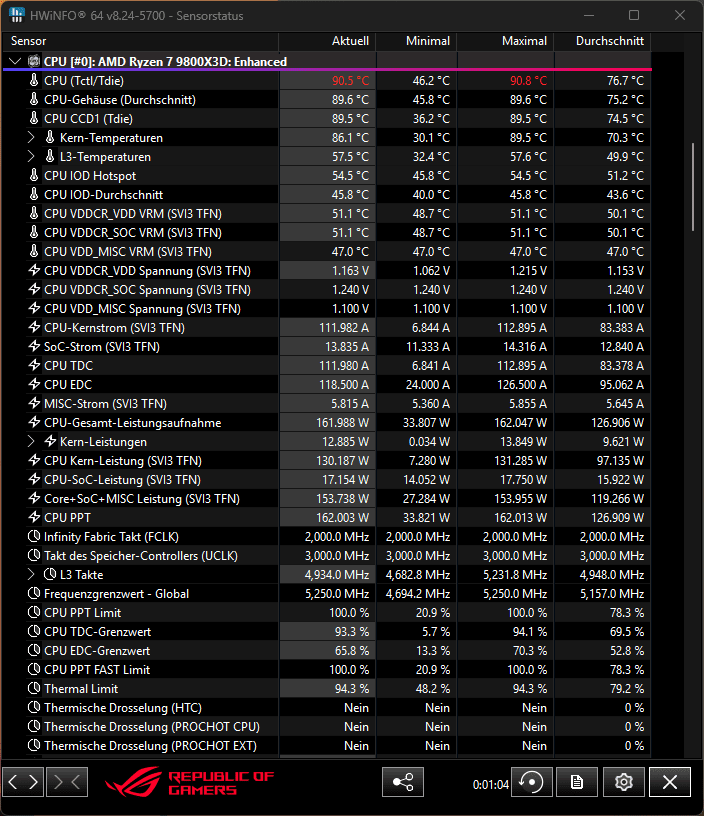
Task: Maximize the HWiNFO window
Action: [x=634, y=15]
